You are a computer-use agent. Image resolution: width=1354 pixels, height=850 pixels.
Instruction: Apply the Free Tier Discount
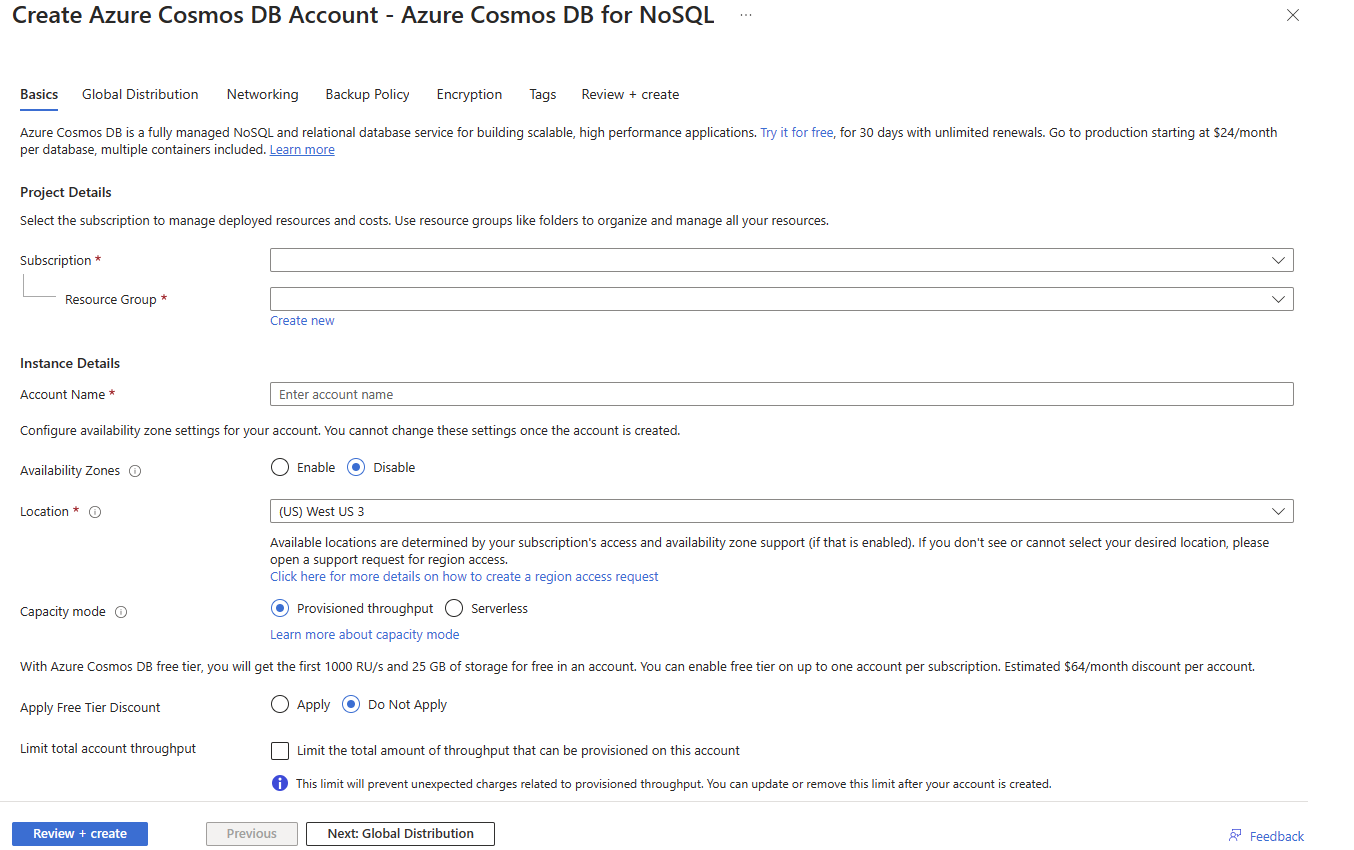[279, 704]
